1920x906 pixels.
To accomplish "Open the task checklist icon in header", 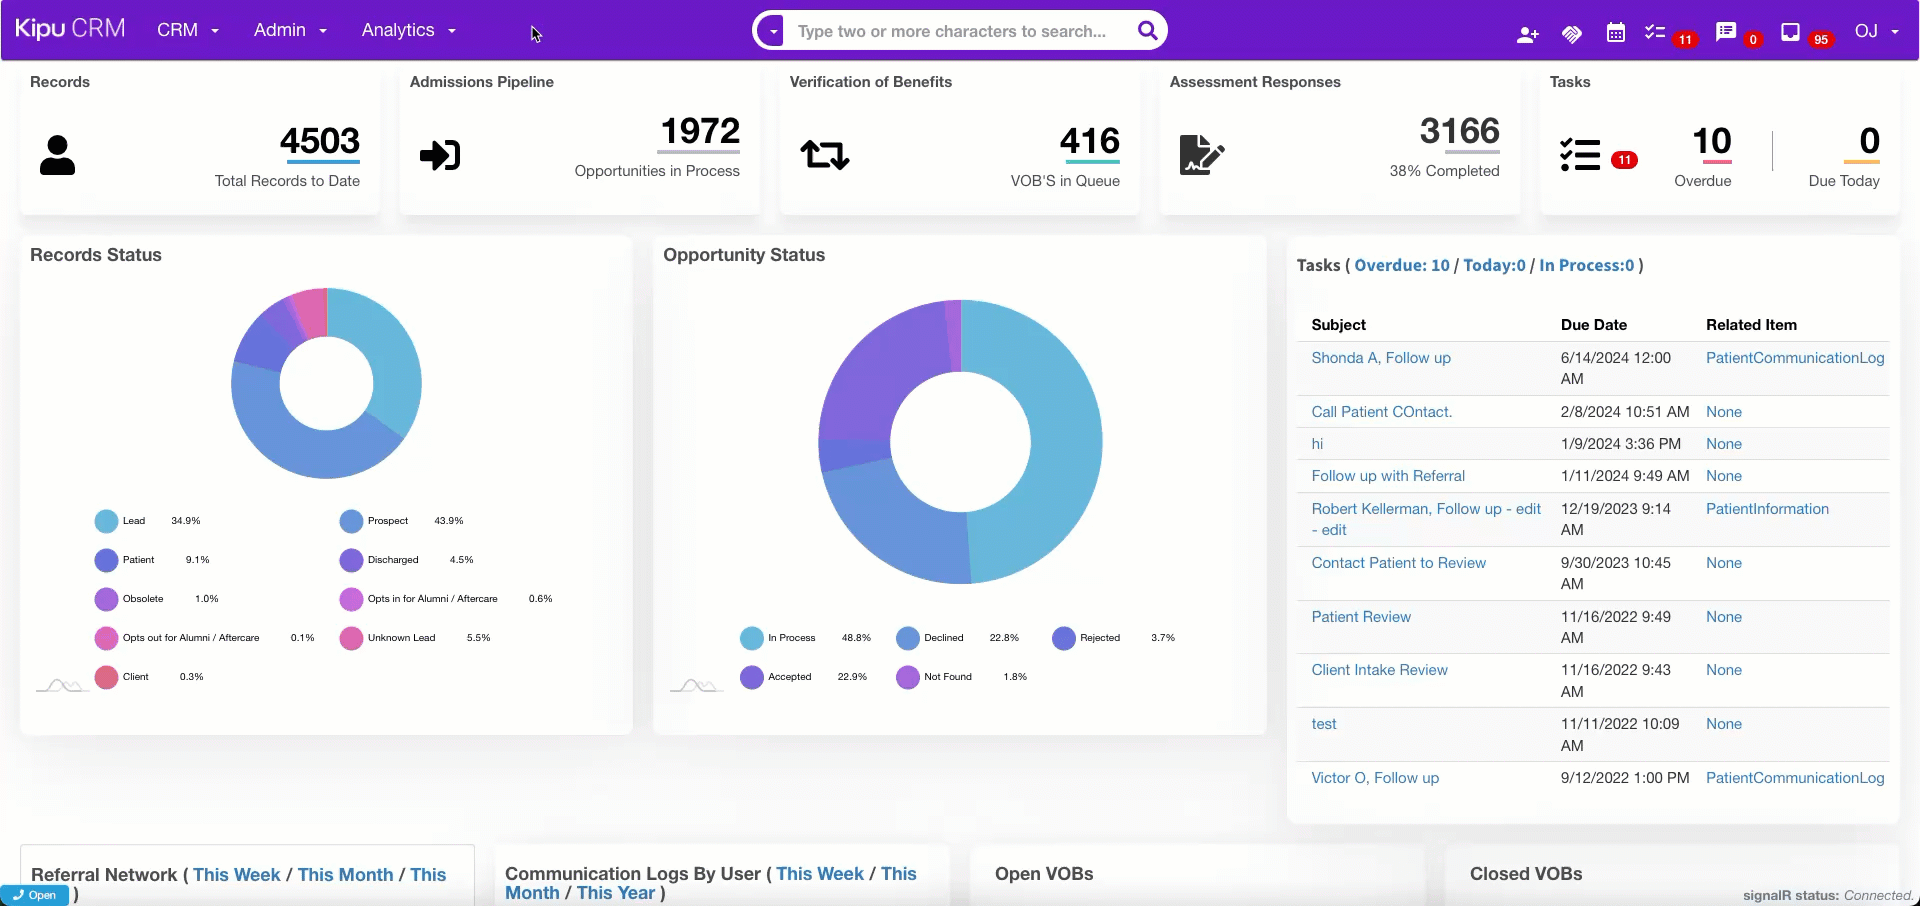I will coord(1655,33).
